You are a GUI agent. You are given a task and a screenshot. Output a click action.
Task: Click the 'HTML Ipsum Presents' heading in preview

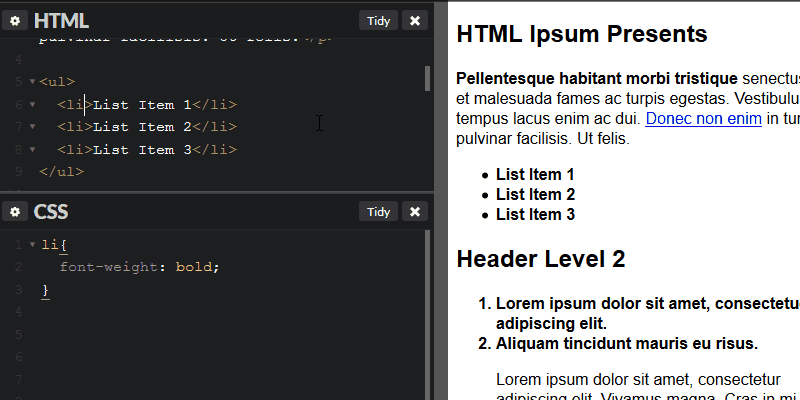pyautogui.click(x=582, y=34)
